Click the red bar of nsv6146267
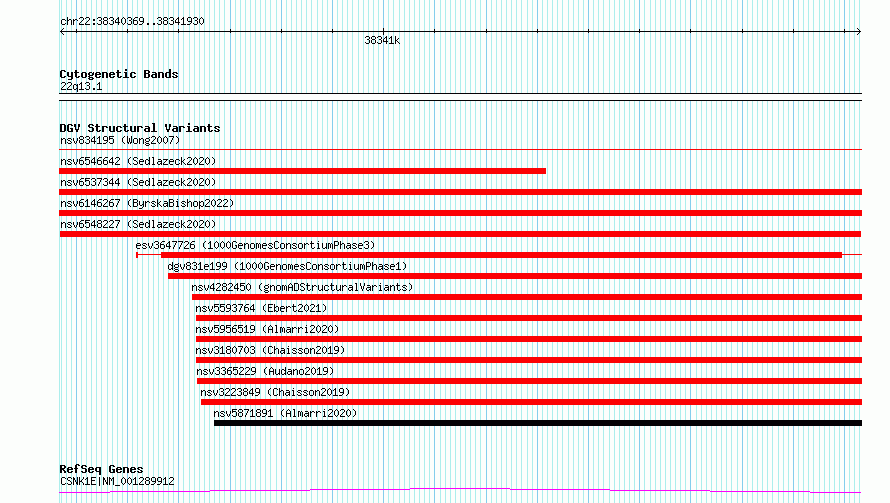Viewport: 890px width, 503px height. [460, 213]
